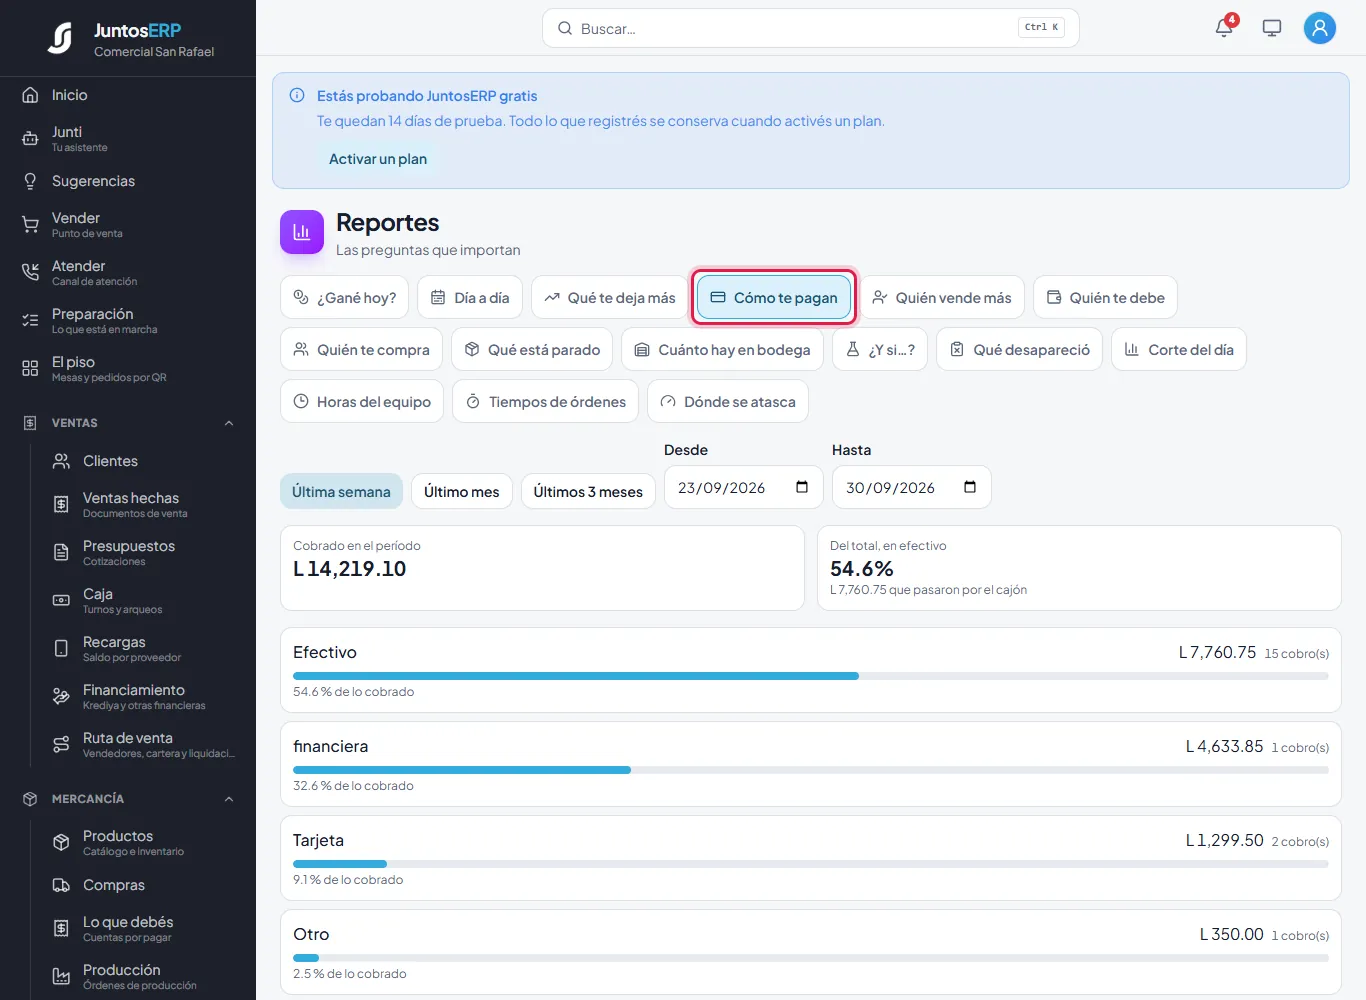The width and height of the screenshot is (1366, 1000).
Task: Select the Horas del equipo report
Action: tap(361, 401)
